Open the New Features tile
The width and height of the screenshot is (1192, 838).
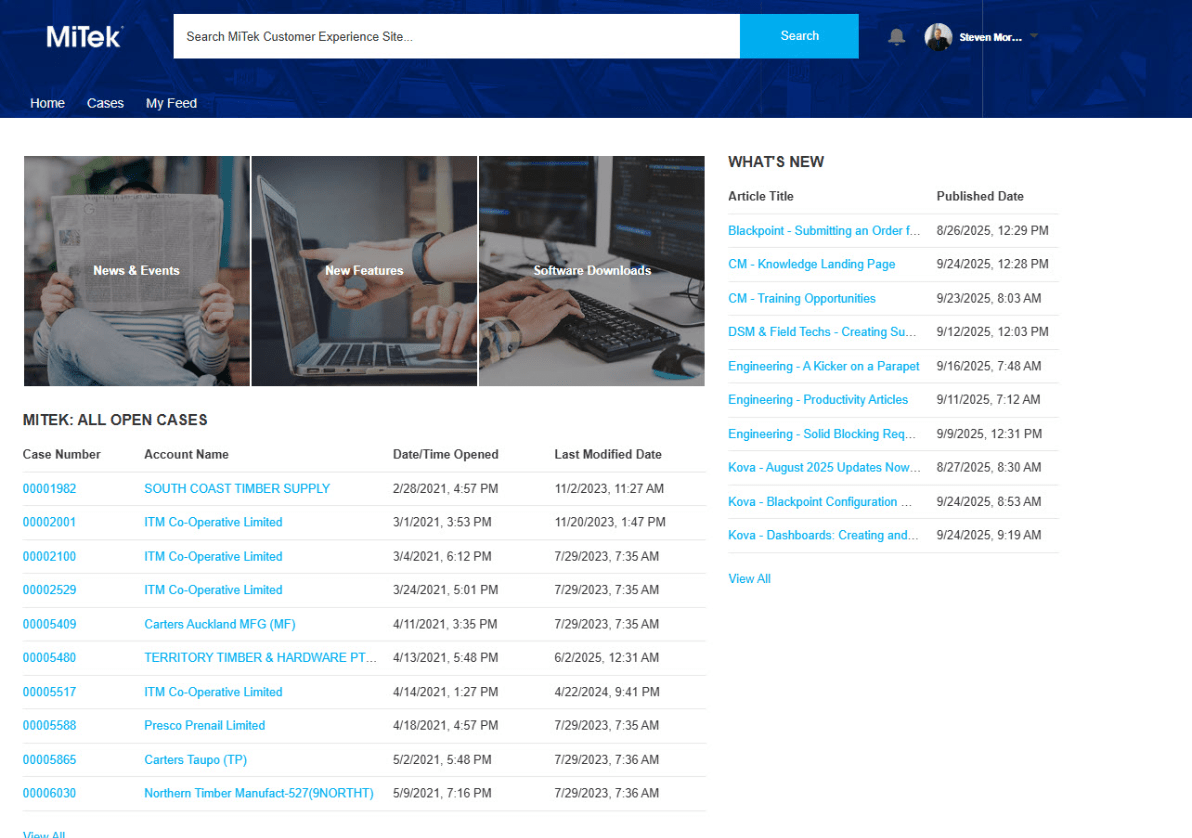point(364,270)
